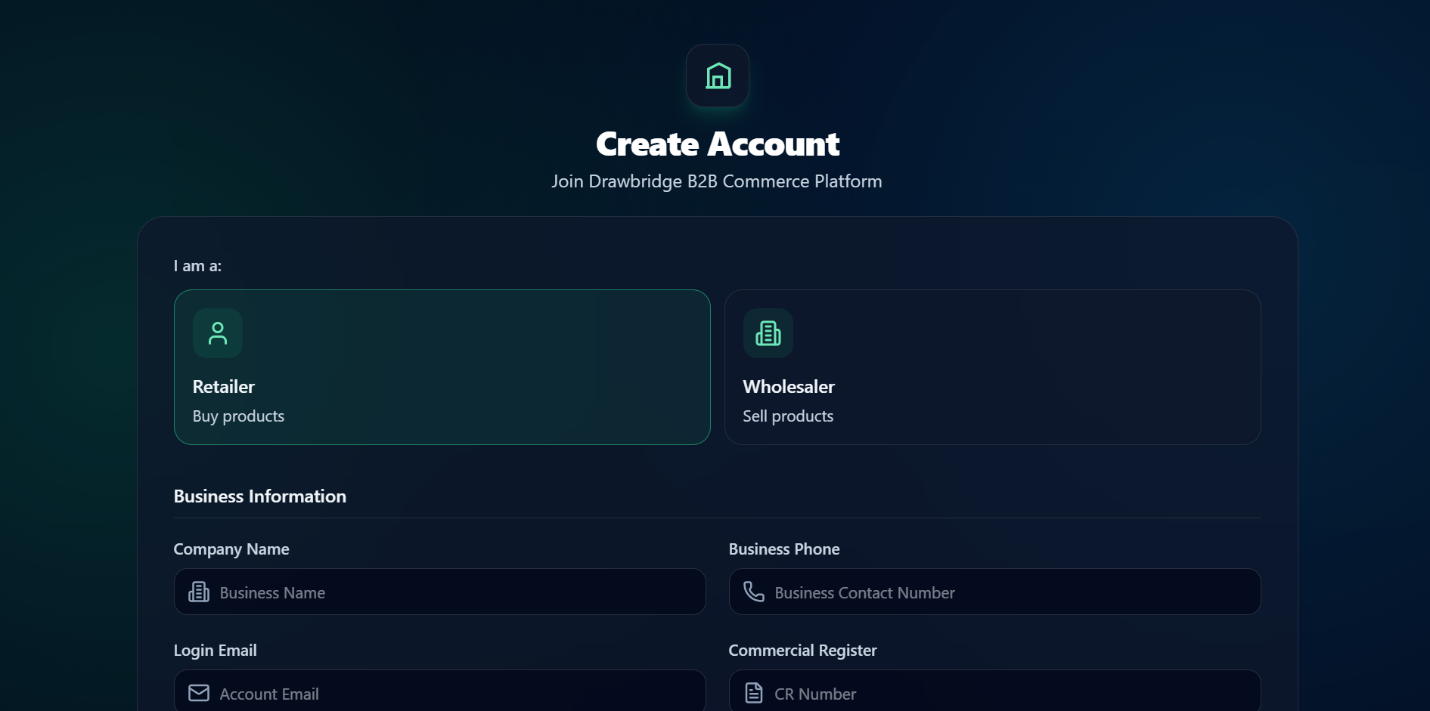This screenshot has width=1430, height=711.
Task: Click the Company Name label
Action: tap(231, 549)
